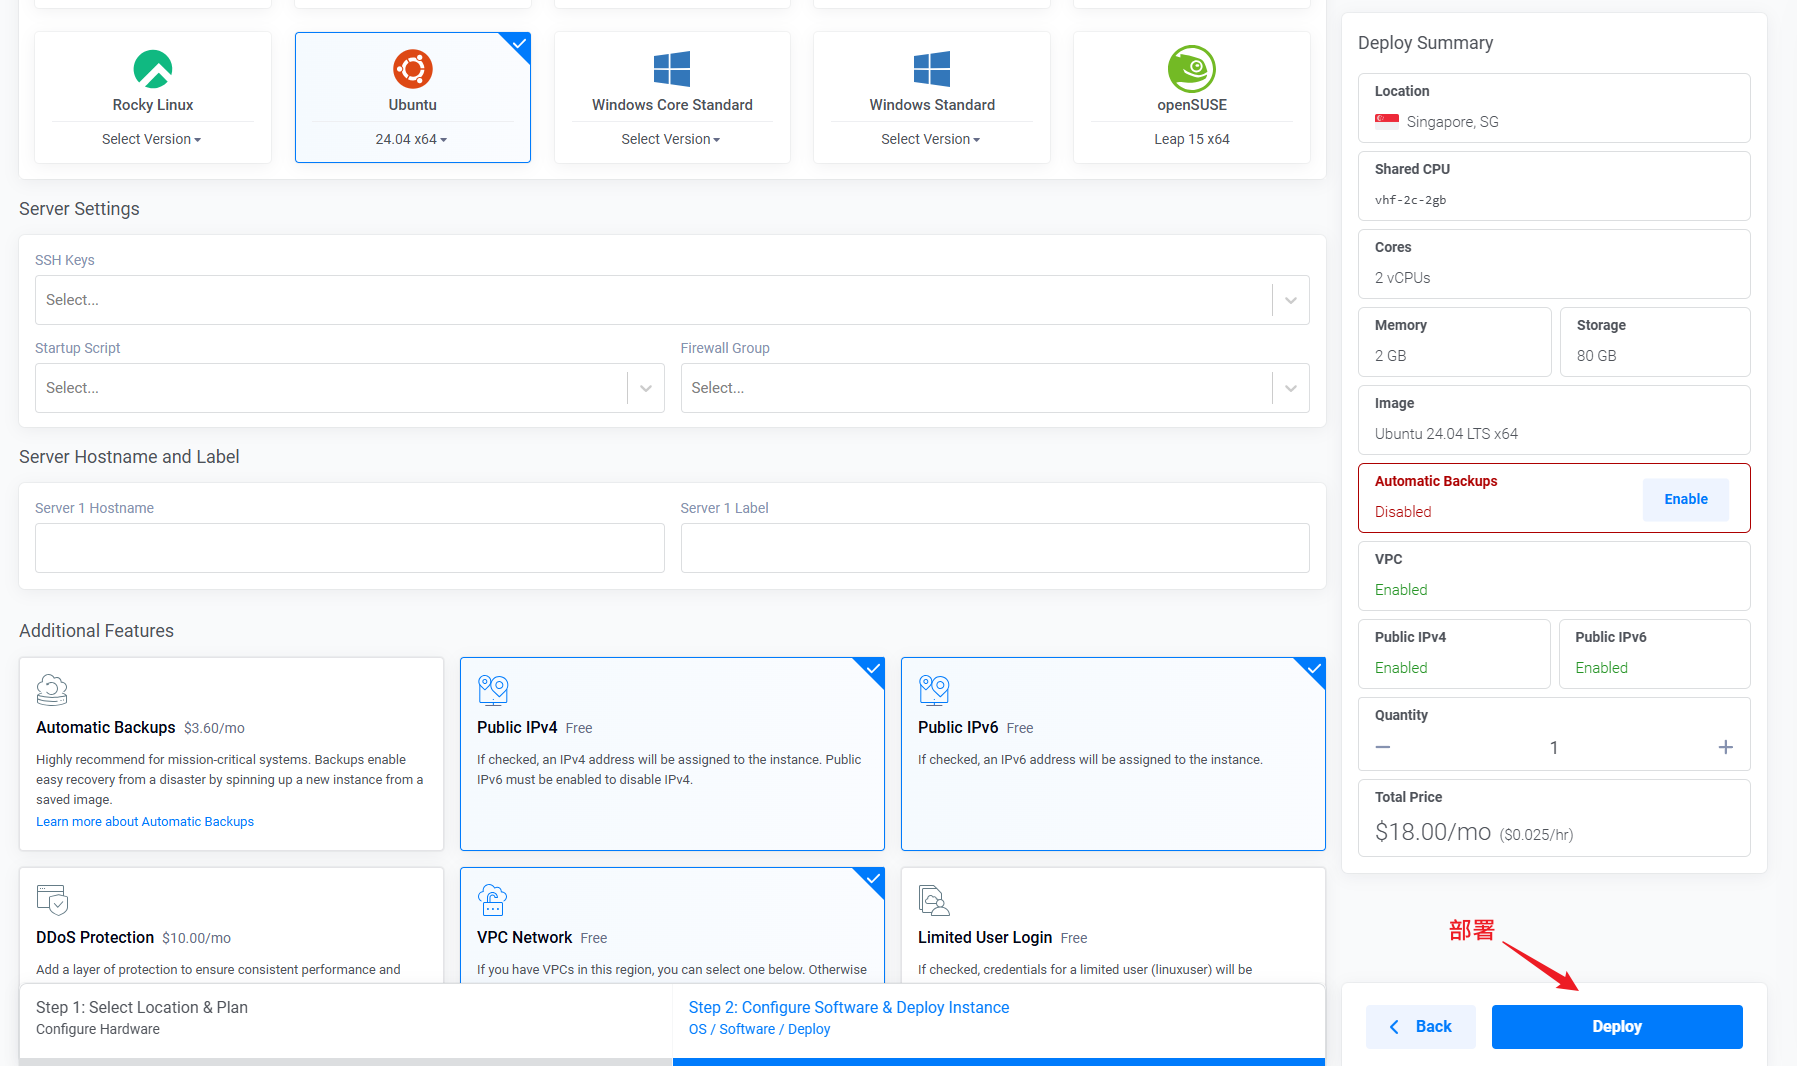Select the Rocky Linux logo icon
This screenshot has width=1797, height=1066.
pyautogui.click(x=153, y=69)
